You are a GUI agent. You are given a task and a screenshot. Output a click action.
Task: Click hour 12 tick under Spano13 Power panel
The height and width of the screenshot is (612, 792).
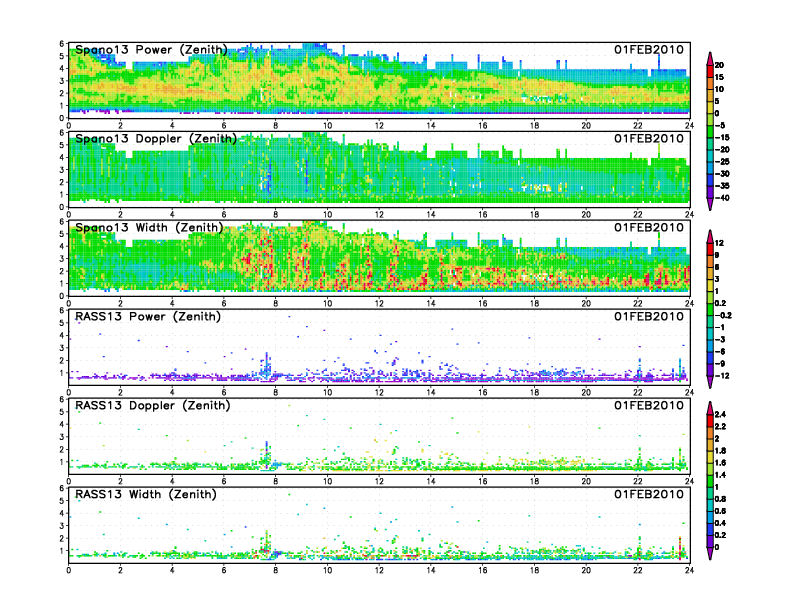pos(379,126)
